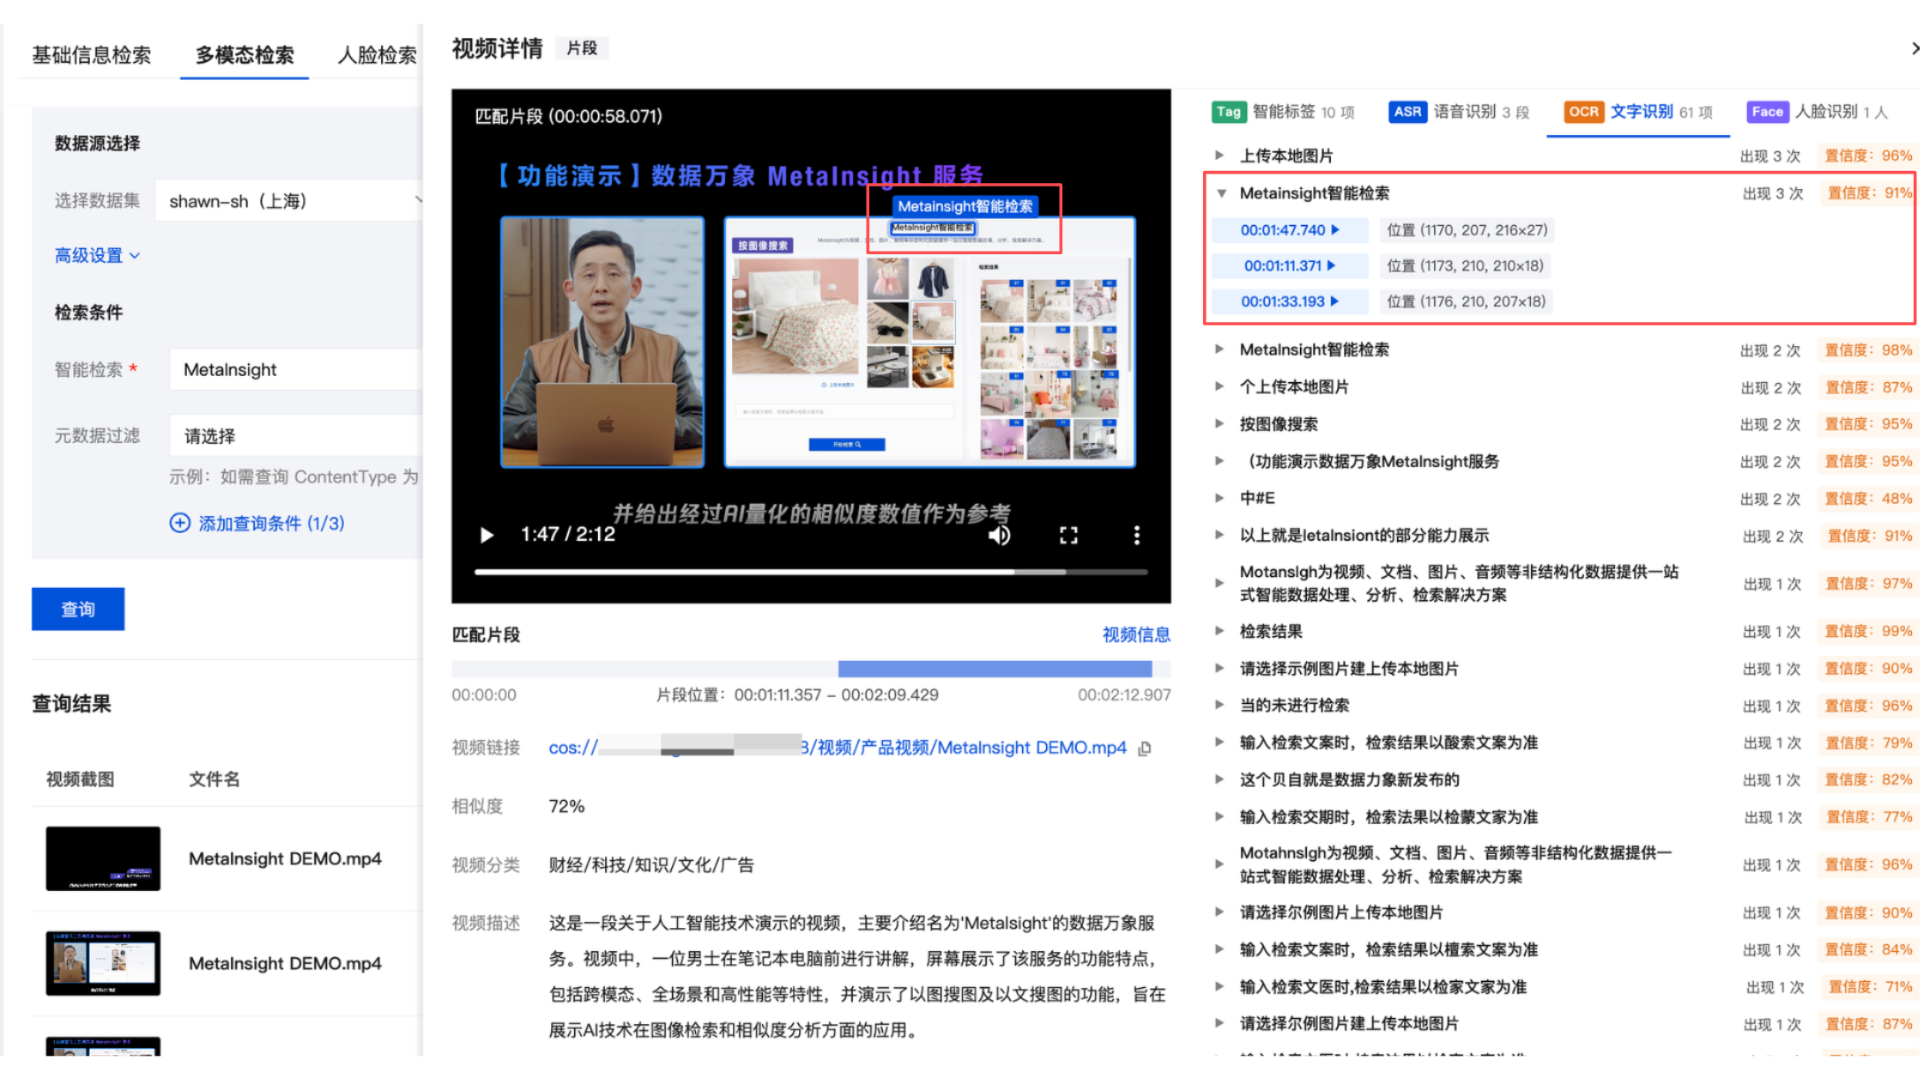Close the video details panel with top-right arrow
1920x1080 pixels.
[1914, 48]
